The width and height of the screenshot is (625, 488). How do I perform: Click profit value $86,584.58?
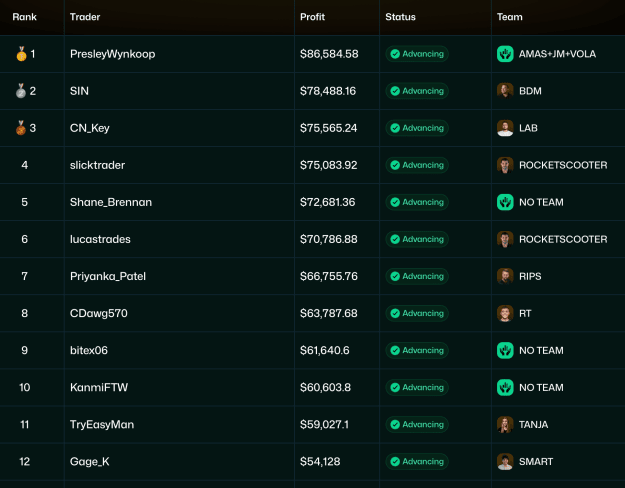pyautogui.click(x=329, y=54)
